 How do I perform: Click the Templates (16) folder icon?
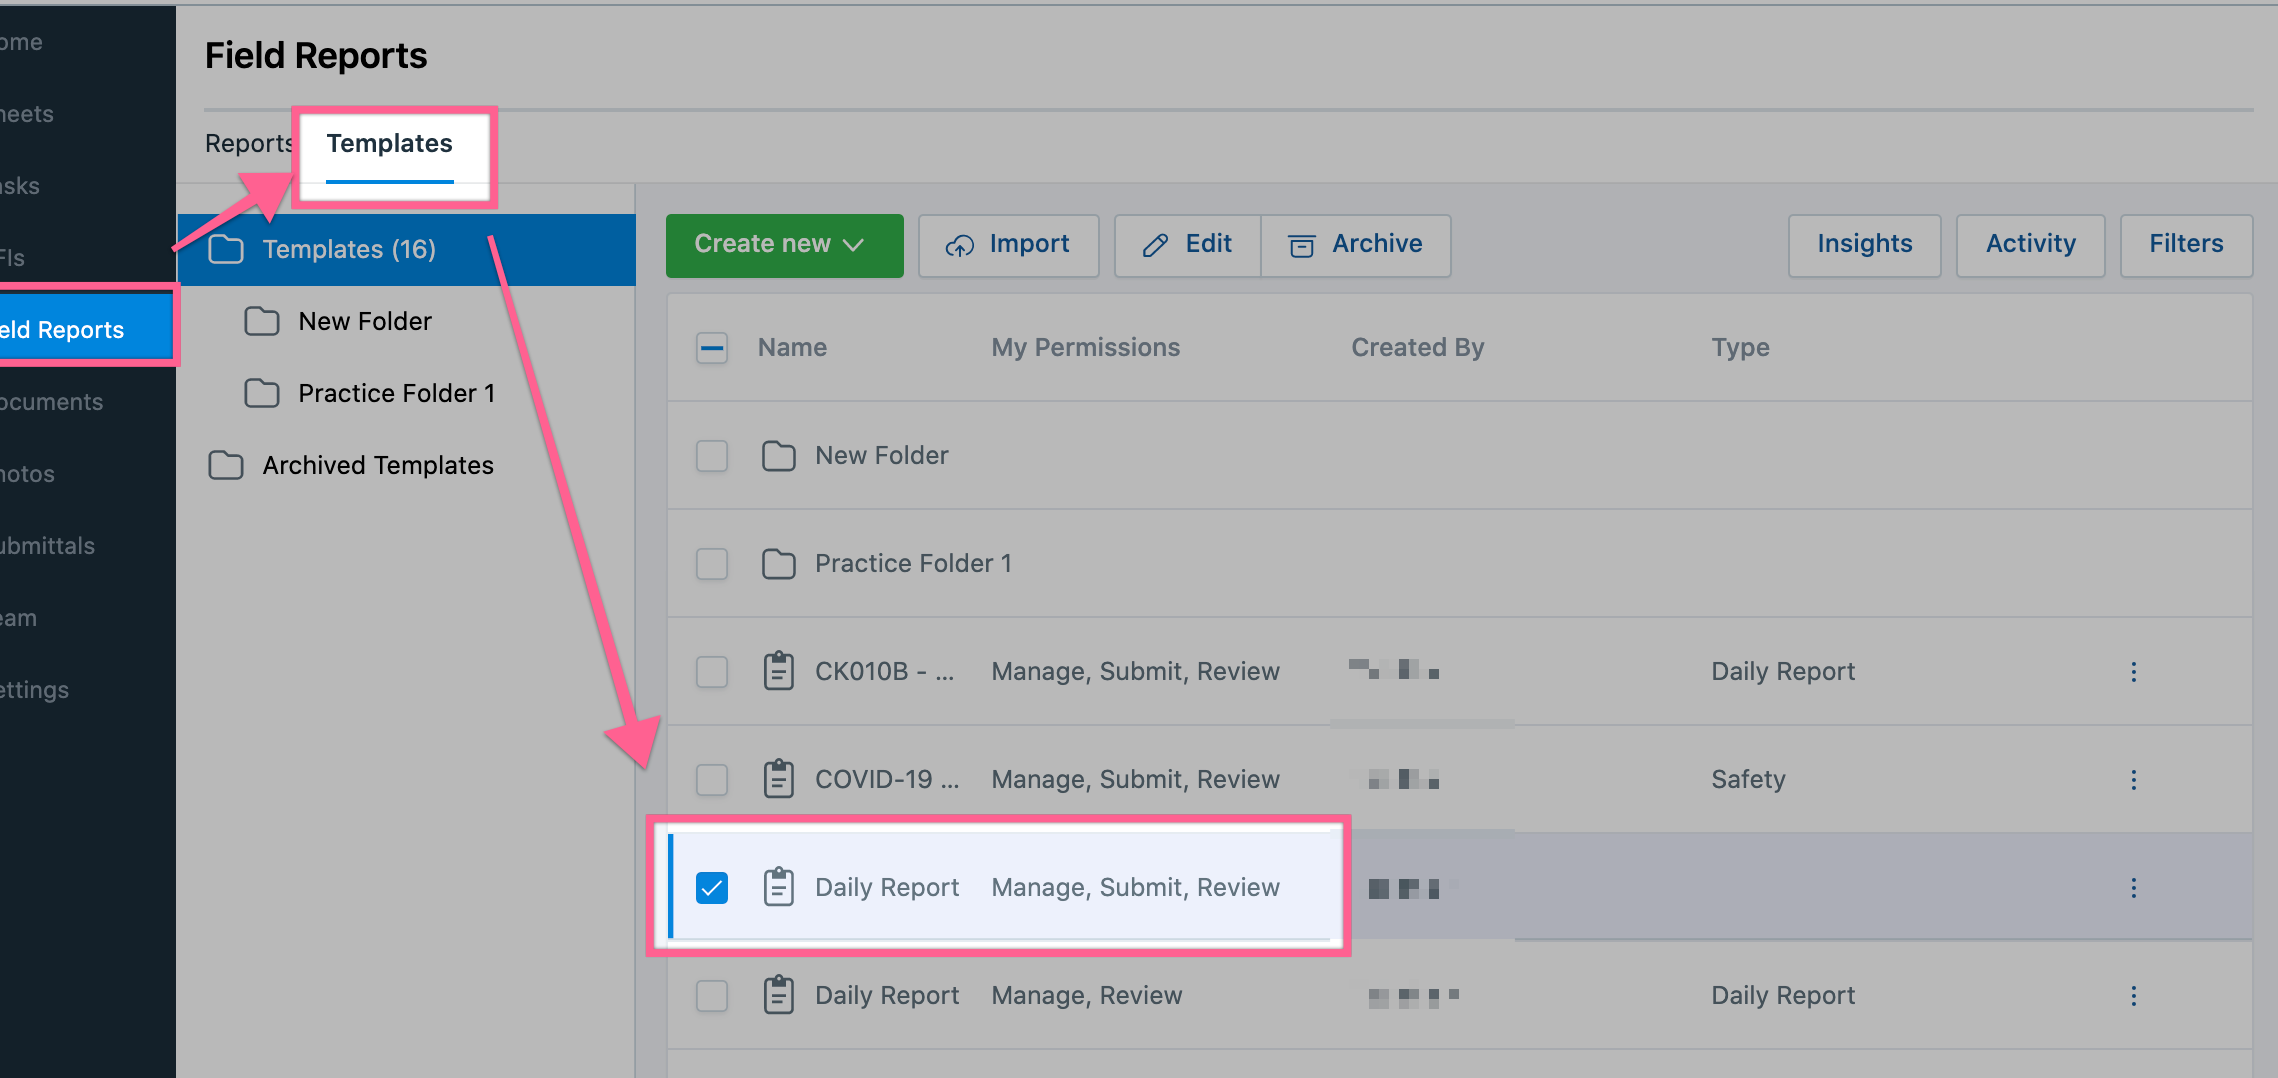click(x=225, y=249)
